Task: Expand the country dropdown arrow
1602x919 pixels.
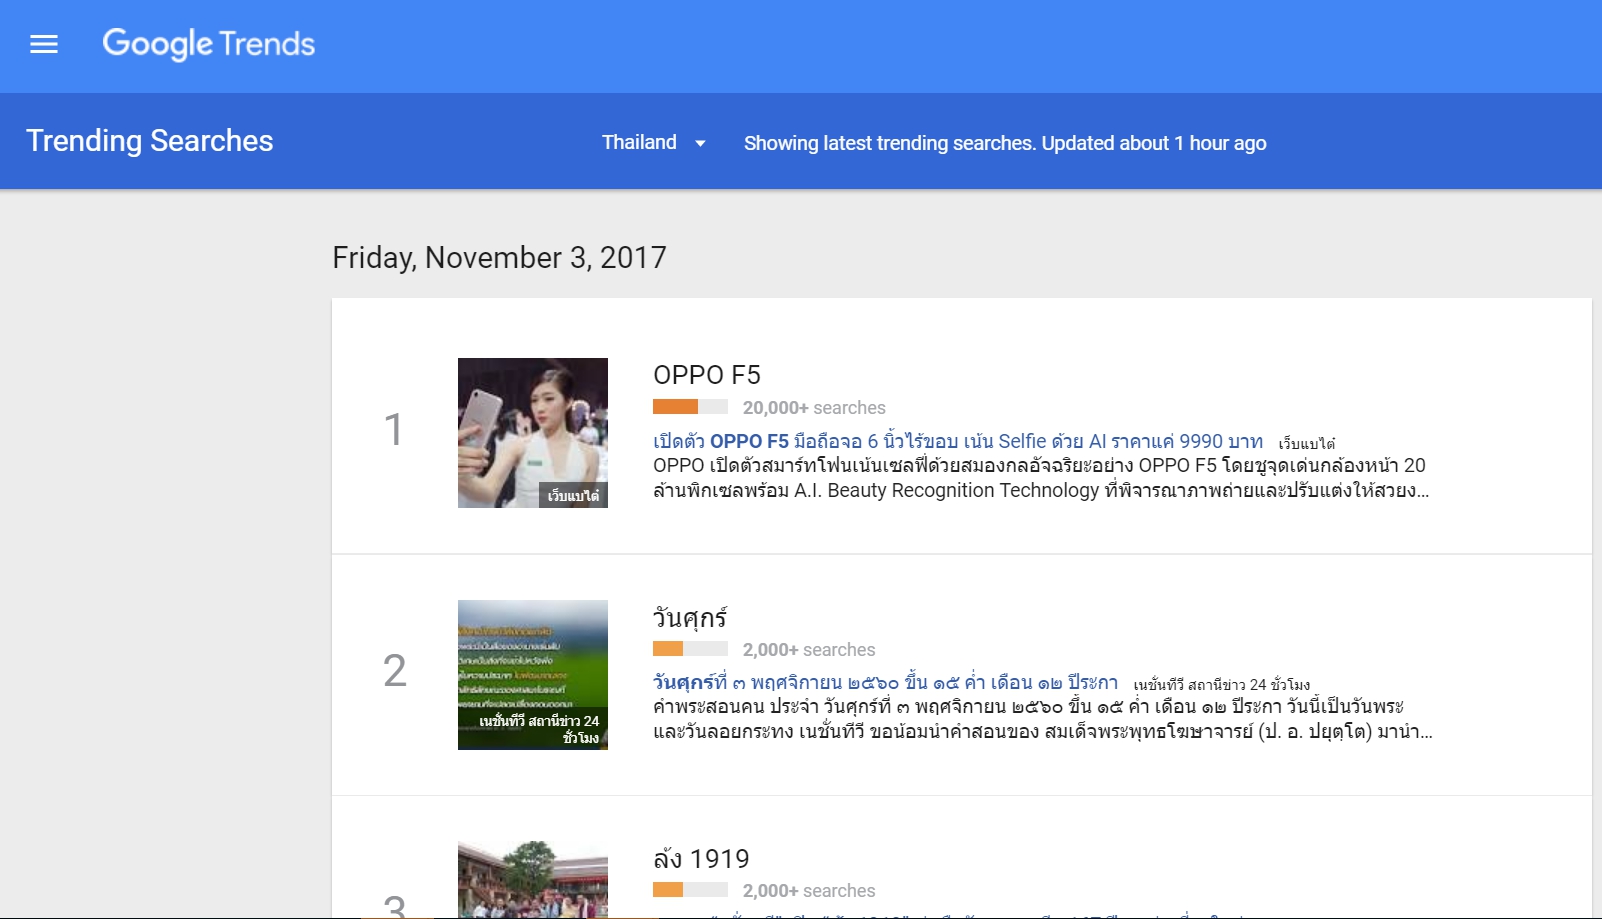Action: click(700, 143)
